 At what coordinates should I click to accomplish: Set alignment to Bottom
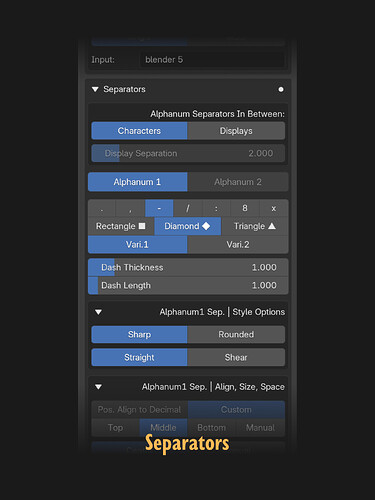(211, 428)
